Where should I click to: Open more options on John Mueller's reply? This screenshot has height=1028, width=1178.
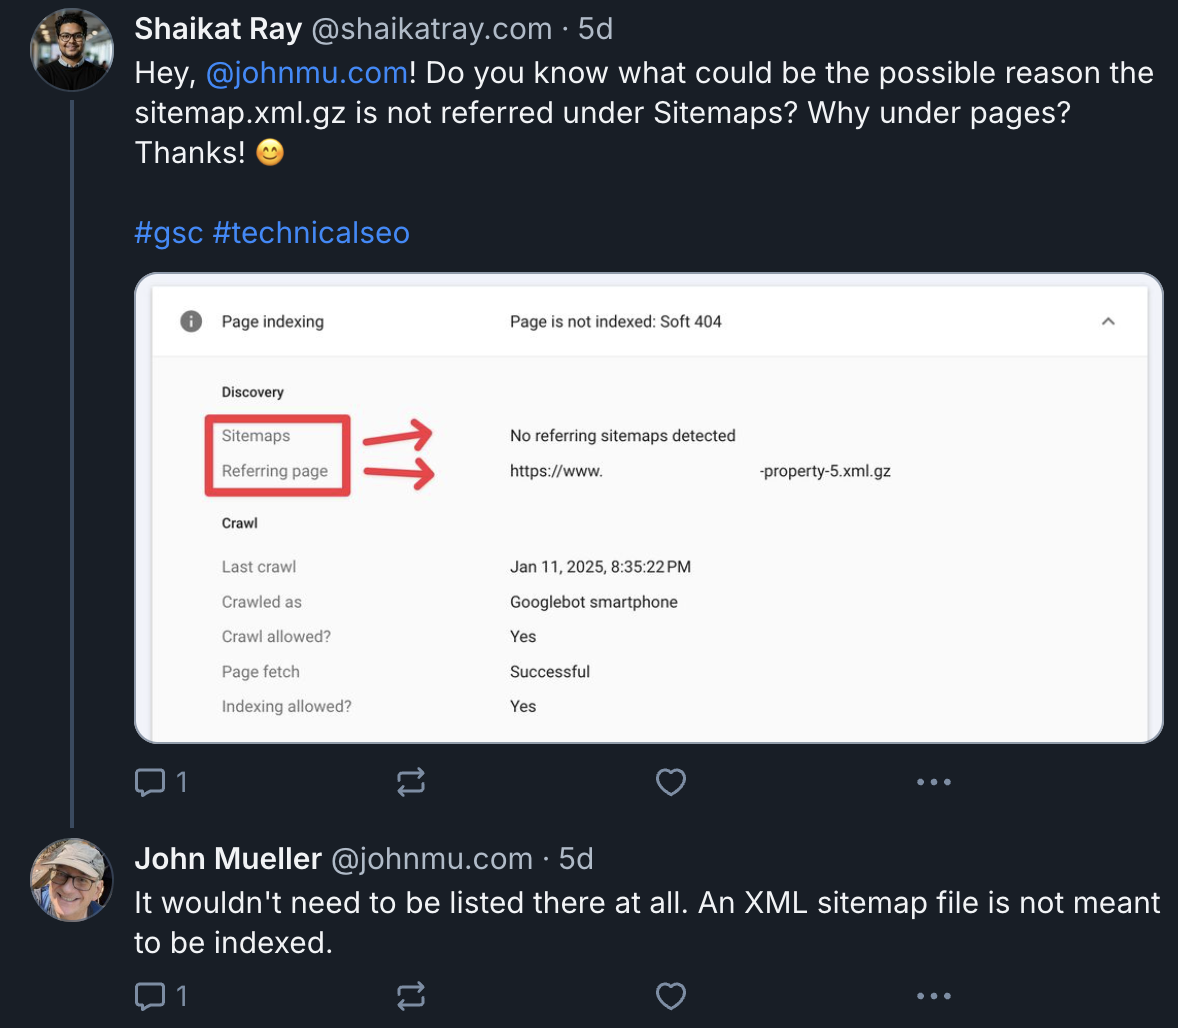click(x=933, y=996)
